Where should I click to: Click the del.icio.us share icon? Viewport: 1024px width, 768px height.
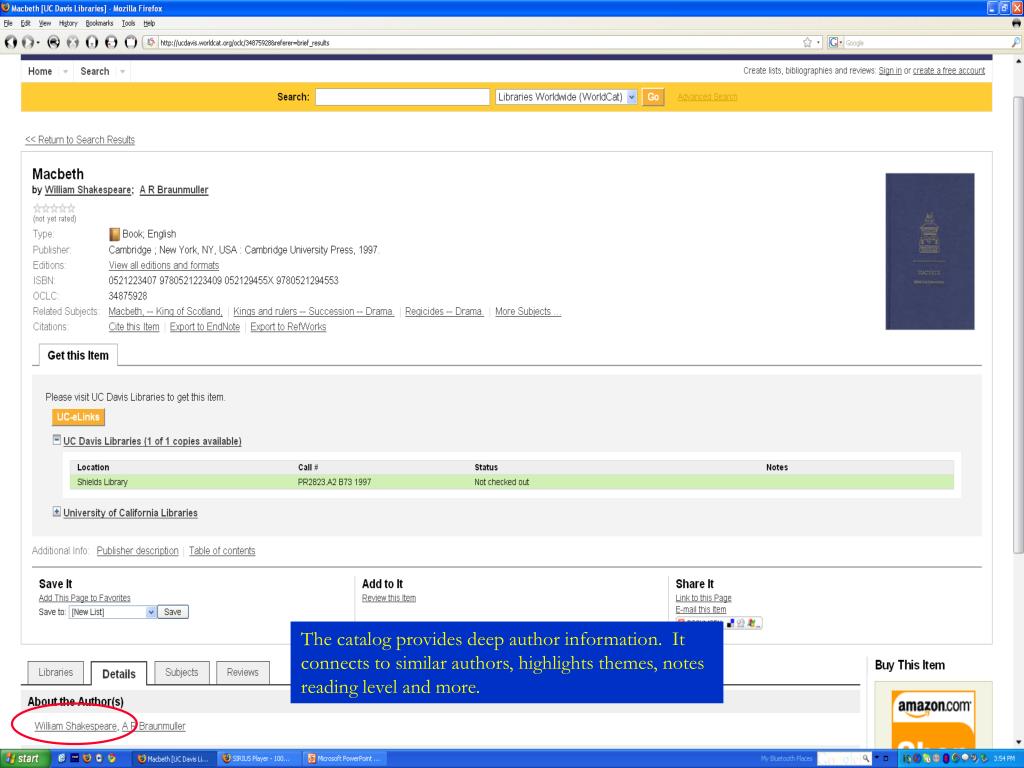[730, 623]
